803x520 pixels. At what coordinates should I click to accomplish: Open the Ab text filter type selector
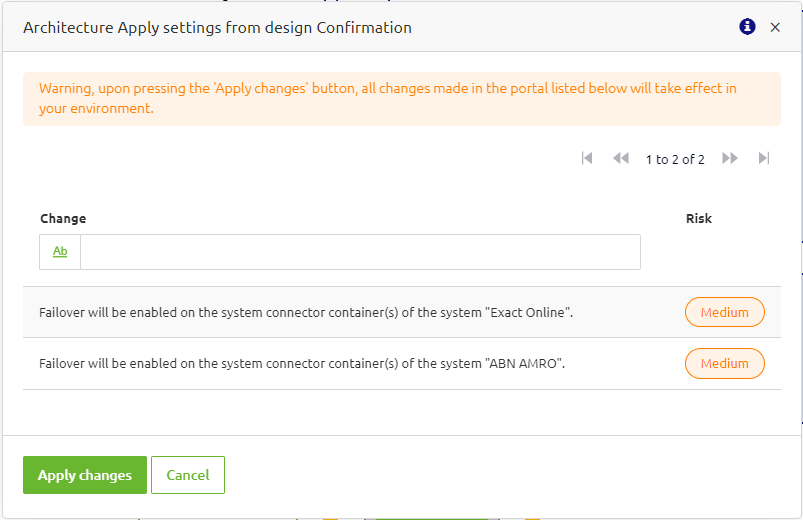click(60, 252)
